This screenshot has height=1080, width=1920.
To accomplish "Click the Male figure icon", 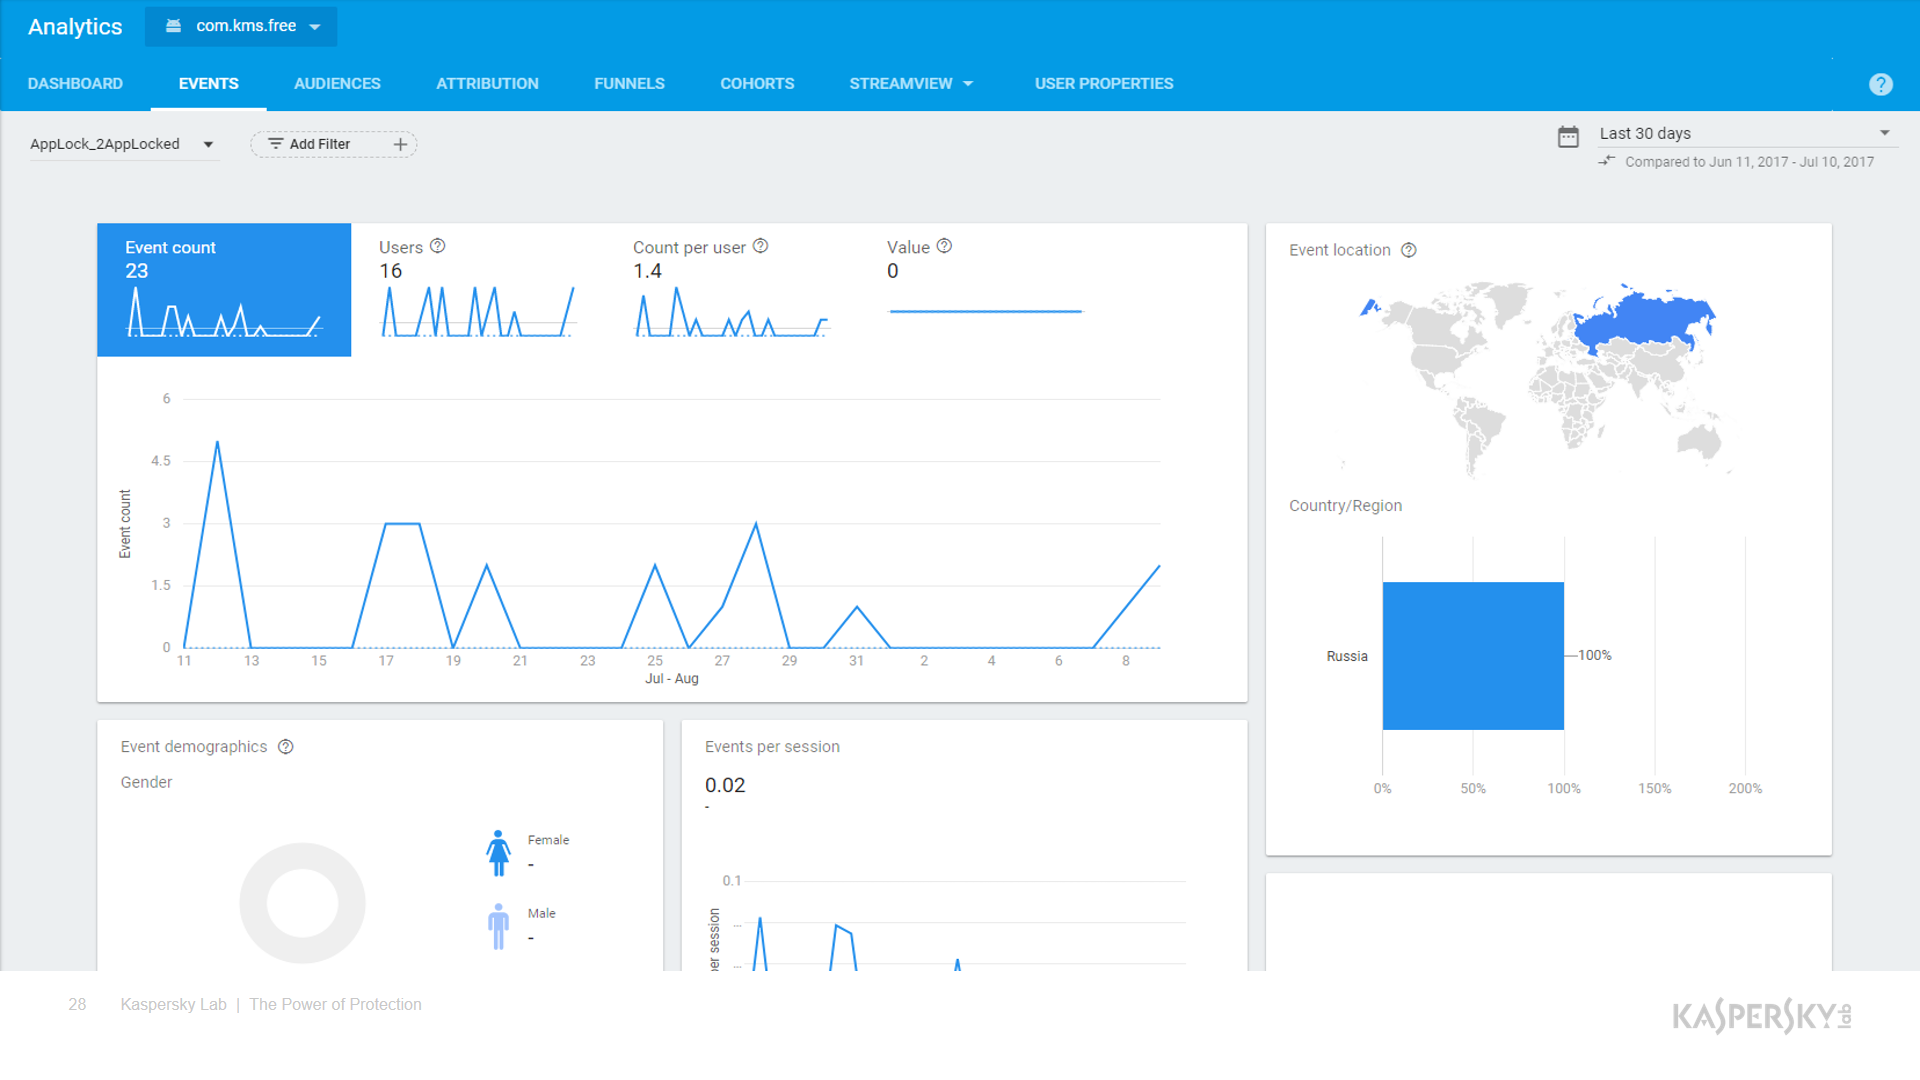I will click(x=498, y=926).
